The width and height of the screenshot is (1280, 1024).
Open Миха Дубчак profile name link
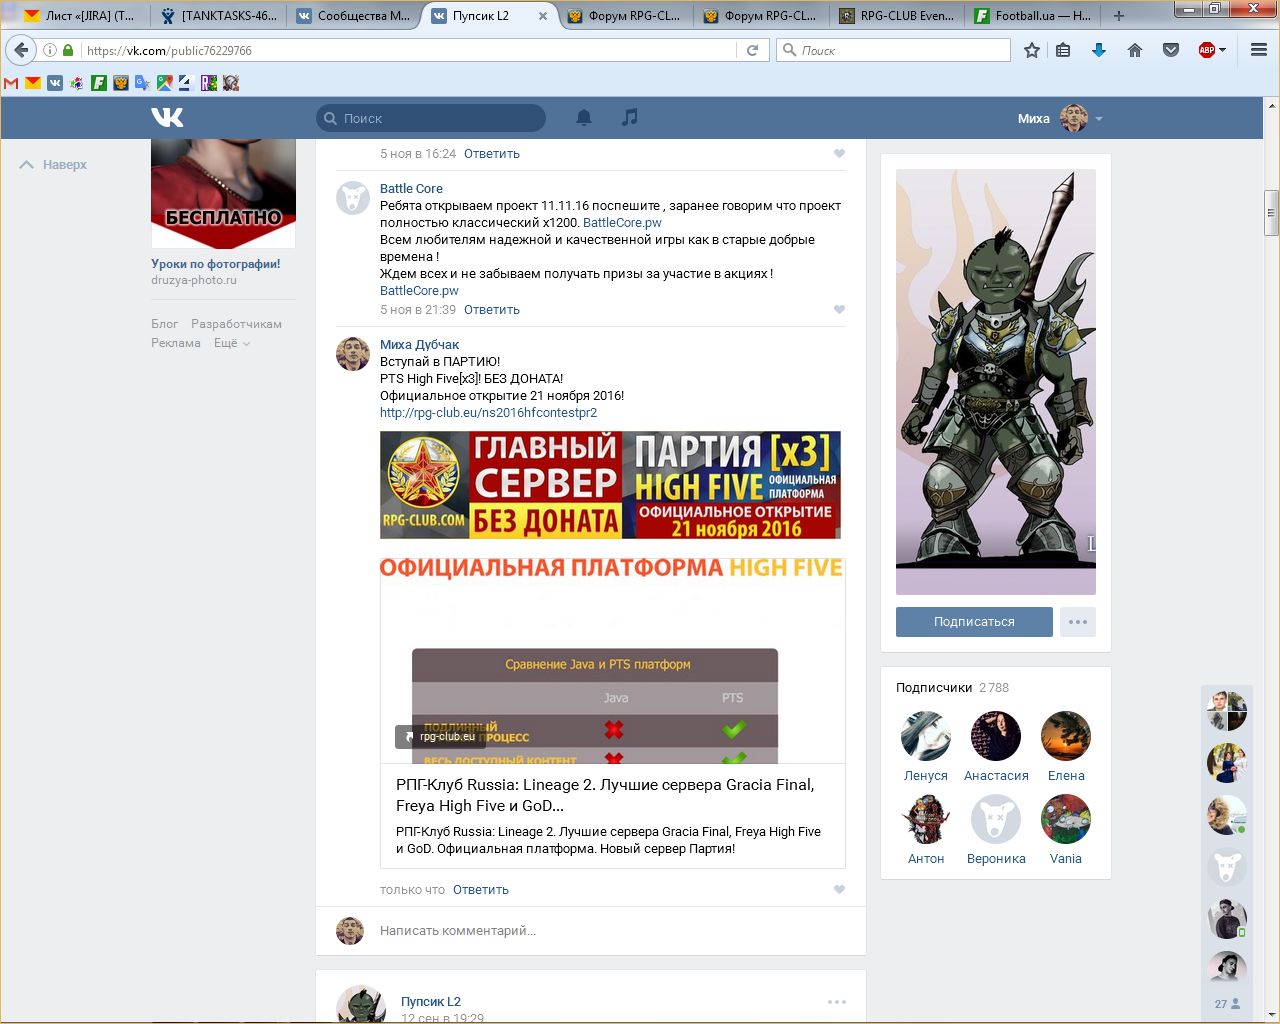(x=419, y=345)
